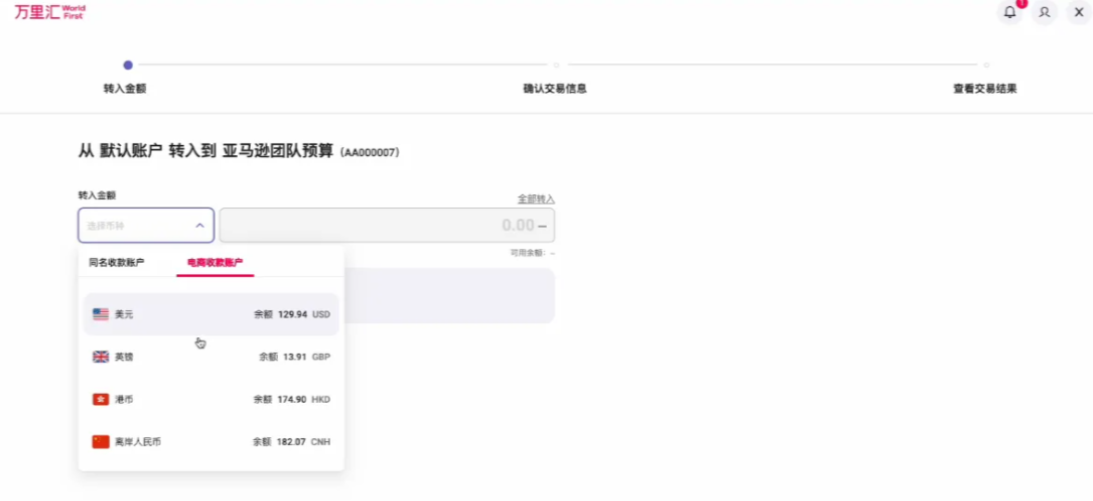The height and width of the screenshot is (501, 1093).
Task: Click the transfer amount input field
Action: tap(386, 226)
